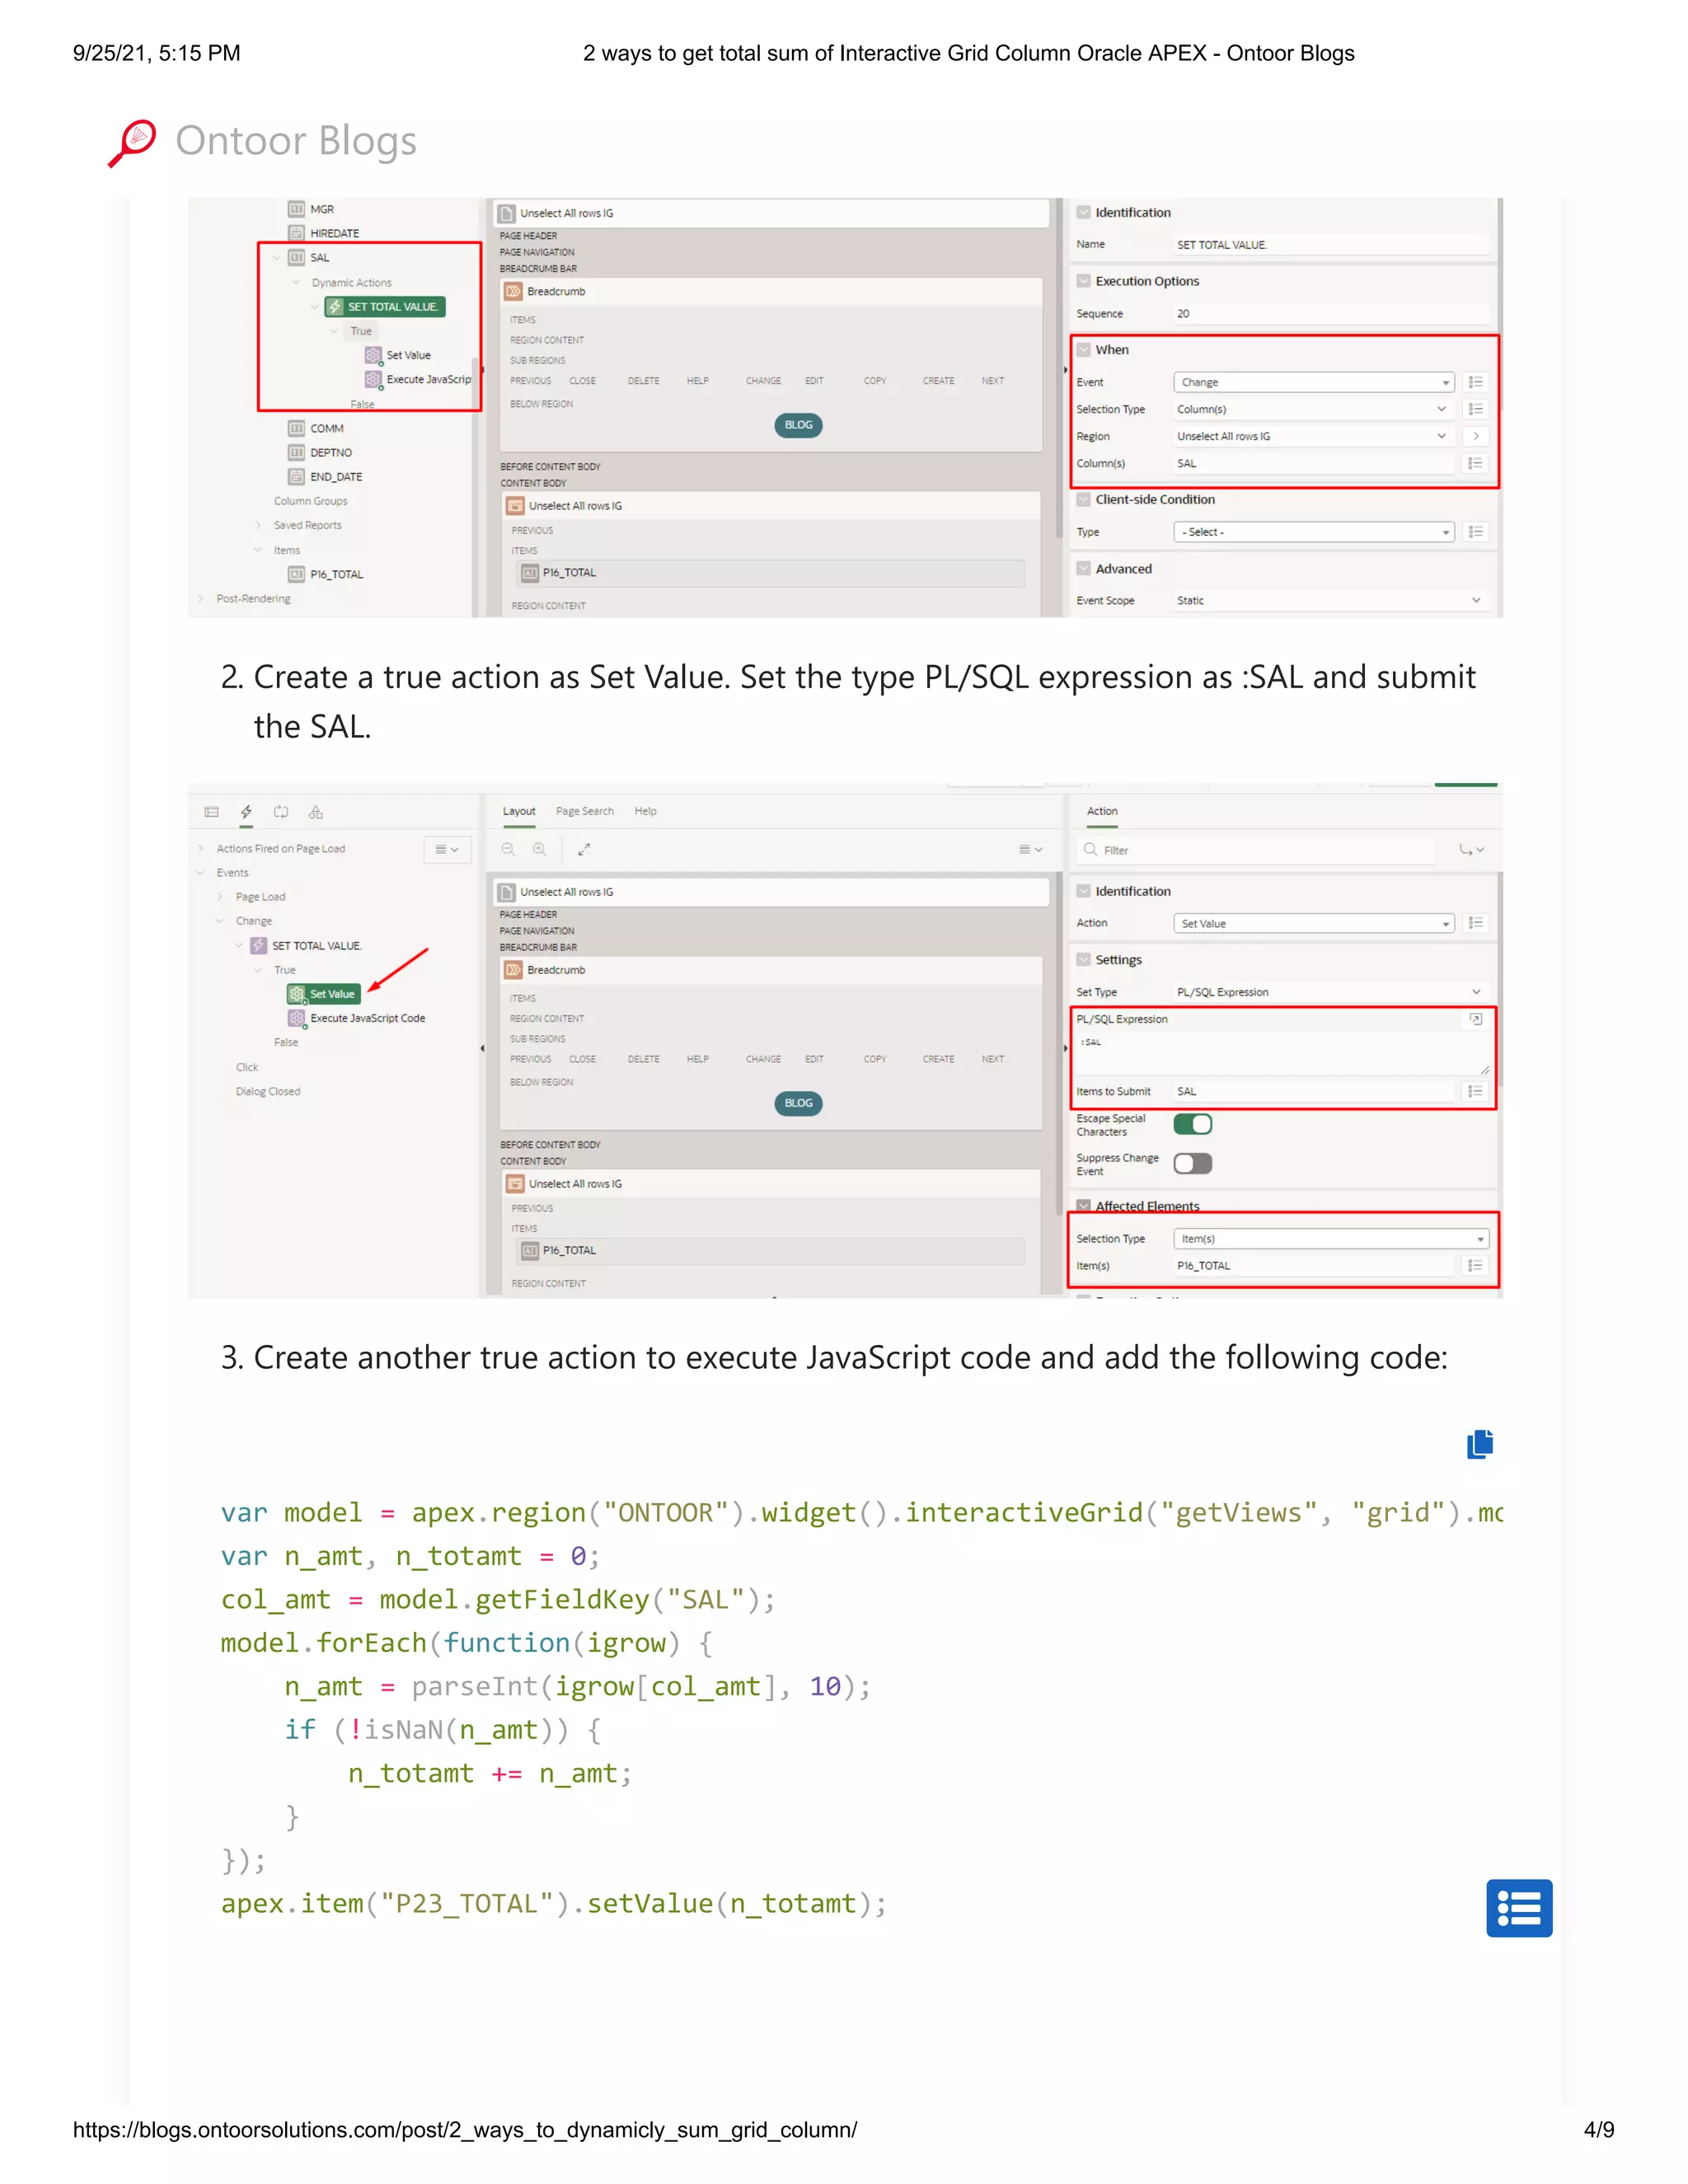Viewport: 1688px width, 2184px height.
Task: Collapse the When section checkbox
Action: (x=1083, y=350)
